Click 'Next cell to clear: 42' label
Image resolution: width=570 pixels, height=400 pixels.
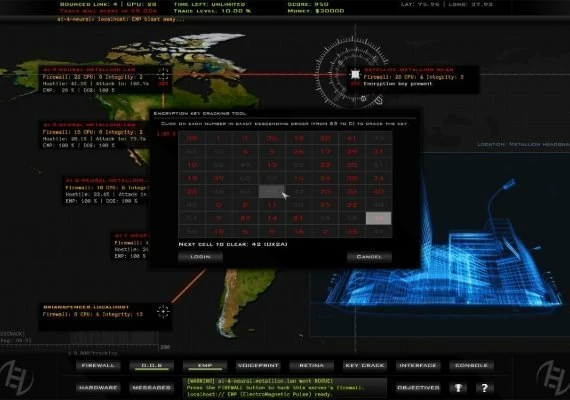tap(233, 244)
